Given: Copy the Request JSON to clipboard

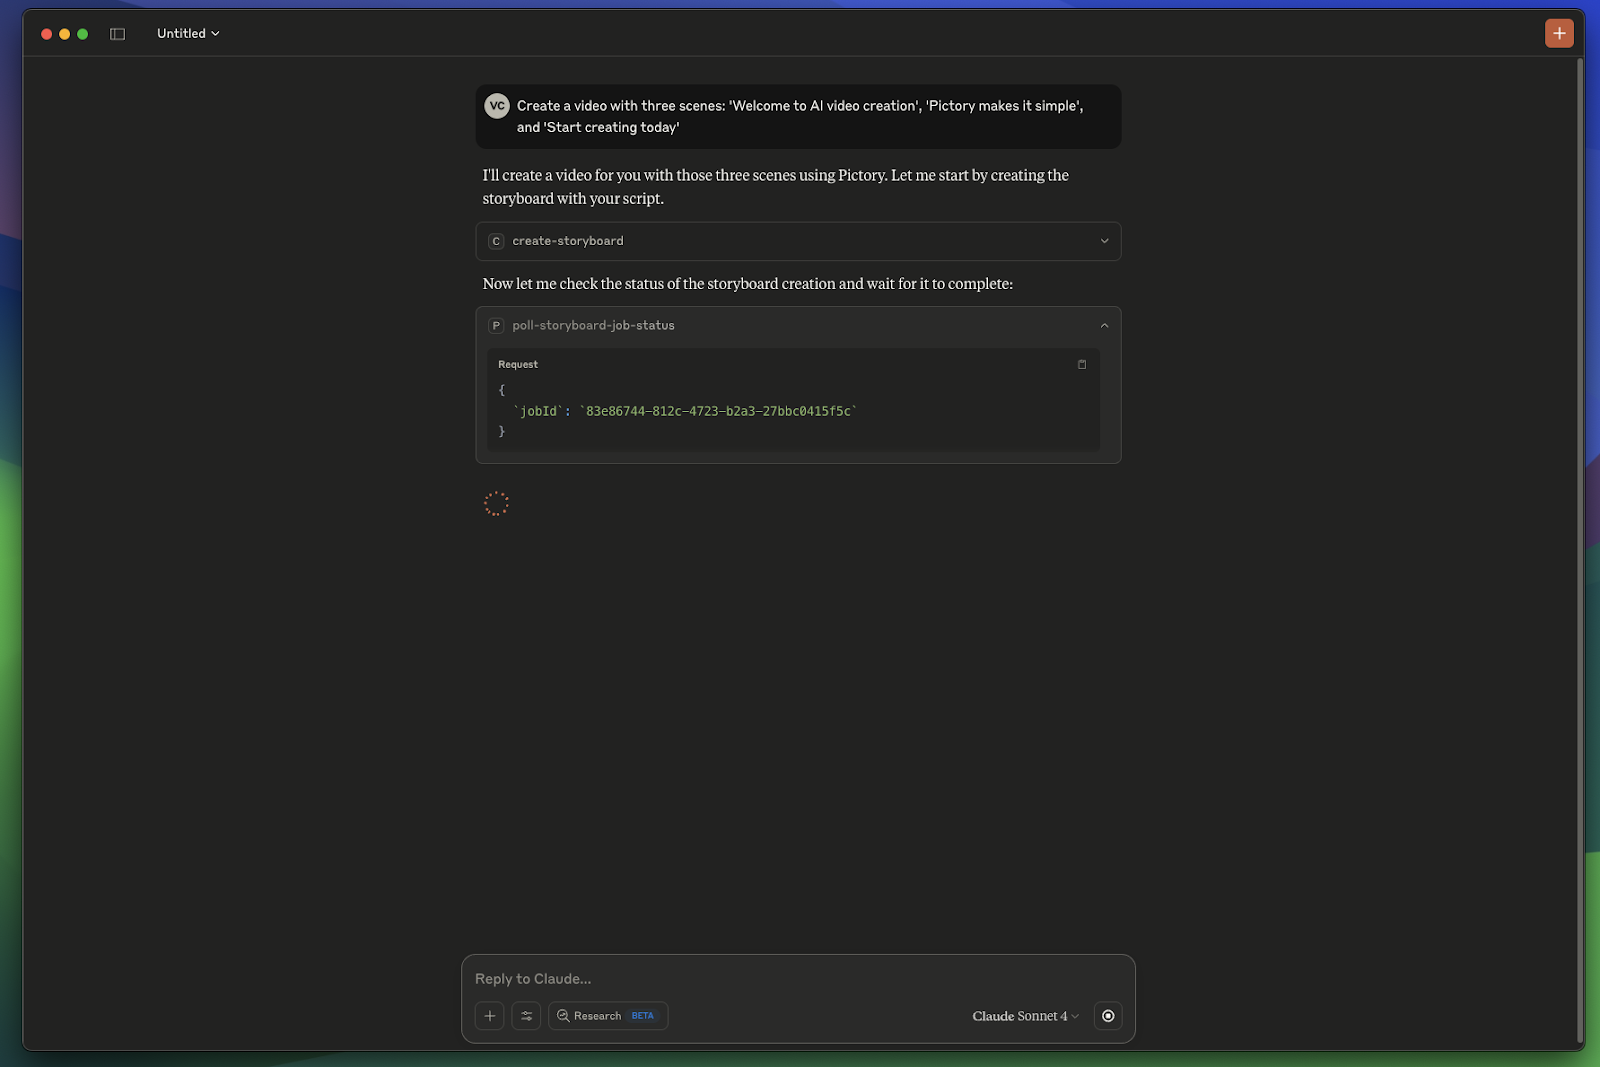Looking at the screenshot, I should tap(1081, 364).
